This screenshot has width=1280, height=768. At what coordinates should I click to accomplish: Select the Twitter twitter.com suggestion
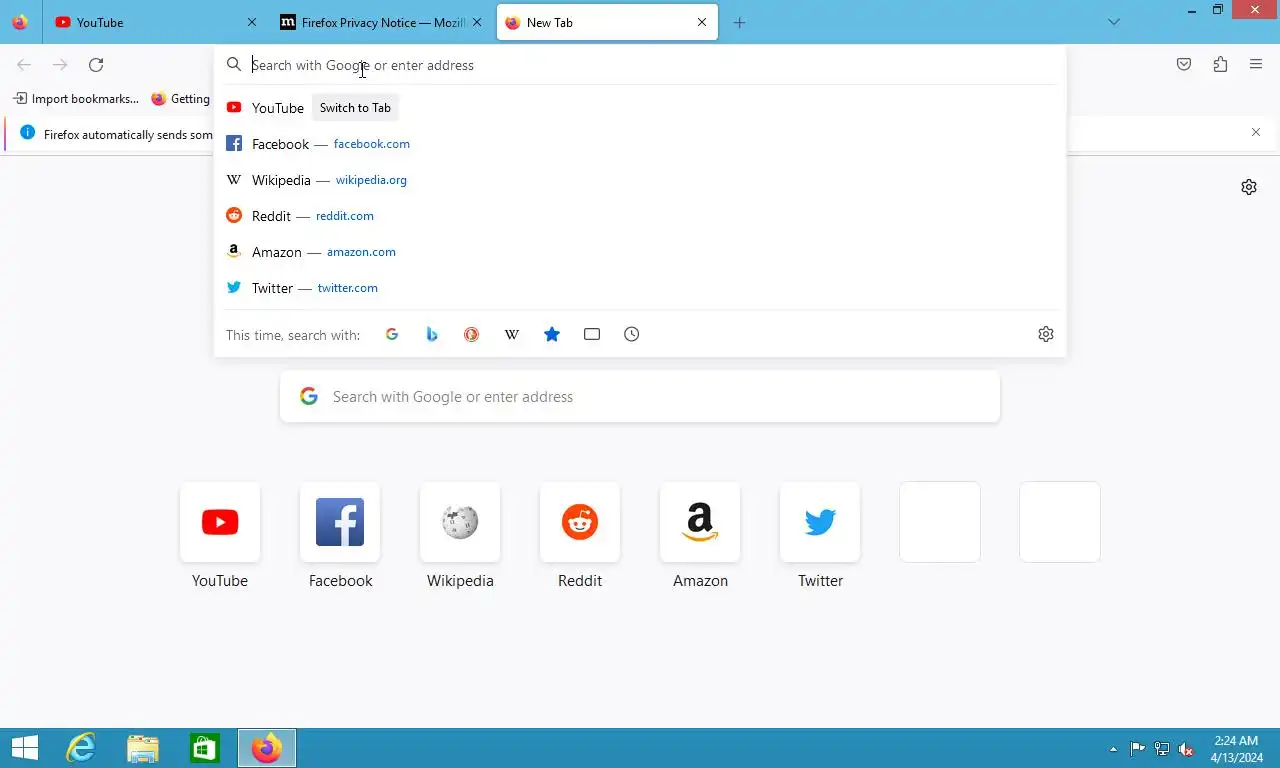click(640, 288)
